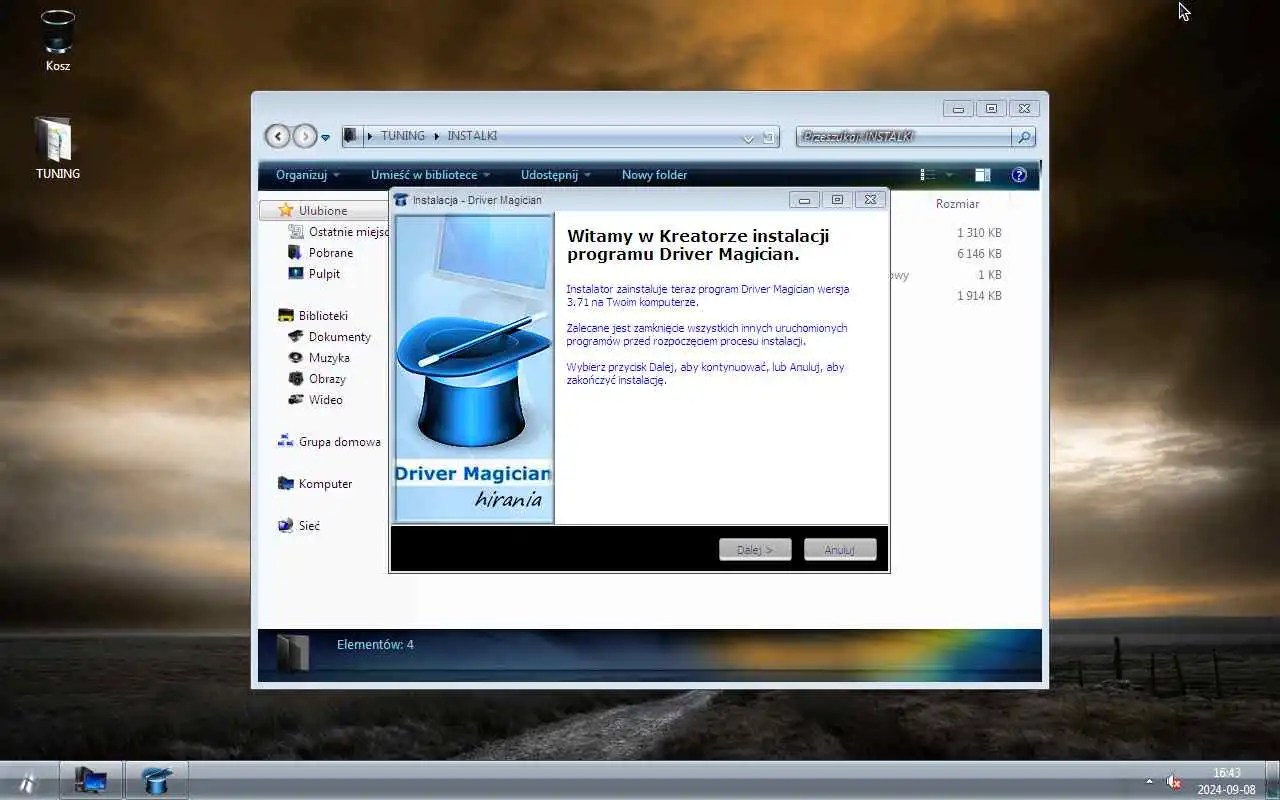This screenshot has height=800, width=1280.
Task: Click the INSTALKI breadcrumb in address bar
Action: coord(472,136)
